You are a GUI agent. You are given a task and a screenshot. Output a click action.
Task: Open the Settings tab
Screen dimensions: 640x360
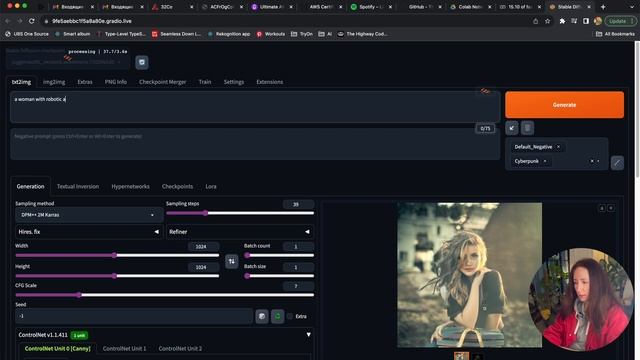tap(234, 82)
